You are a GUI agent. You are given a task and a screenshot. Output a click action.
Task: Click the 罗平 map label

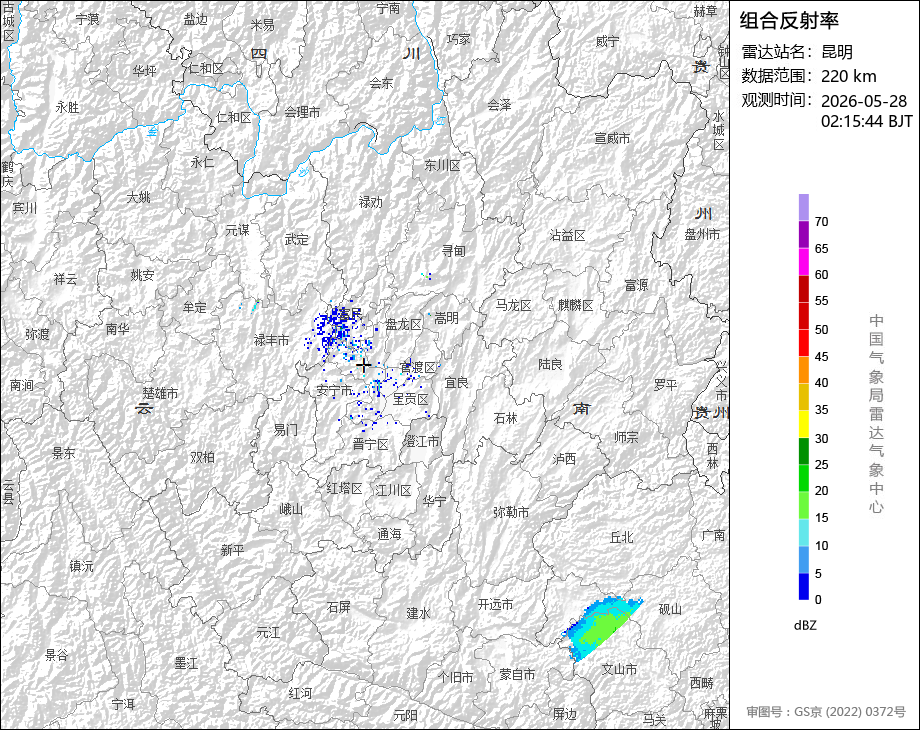[665, 385]
